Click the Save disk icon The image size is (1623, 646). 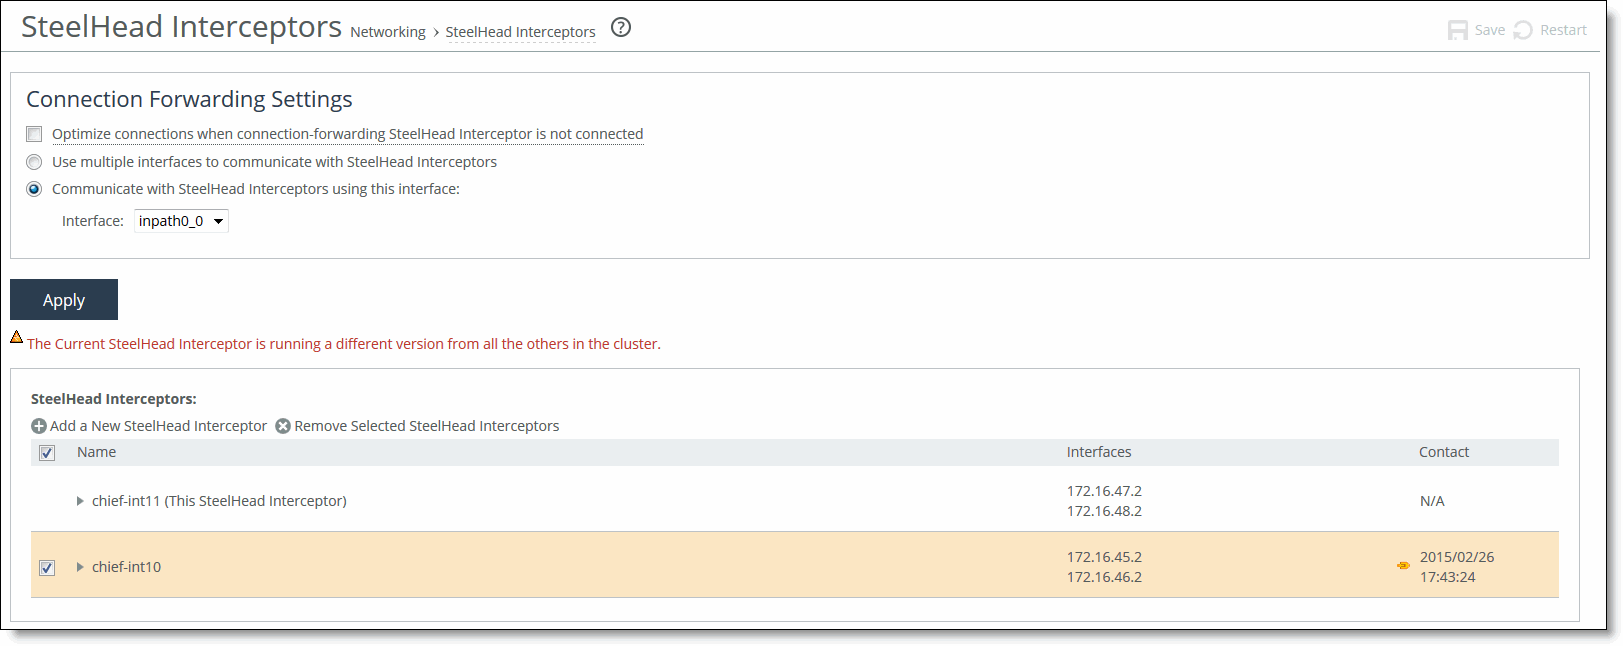point(1458,30)
